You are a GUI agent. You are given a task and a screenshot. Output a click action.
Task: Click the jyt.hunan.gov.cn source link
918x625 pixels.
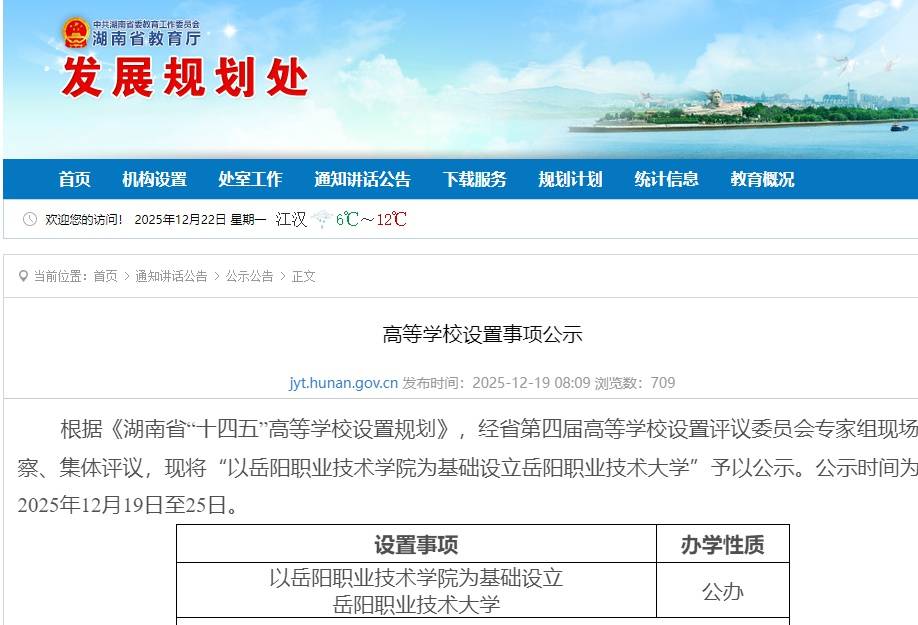tap(344, 383)
